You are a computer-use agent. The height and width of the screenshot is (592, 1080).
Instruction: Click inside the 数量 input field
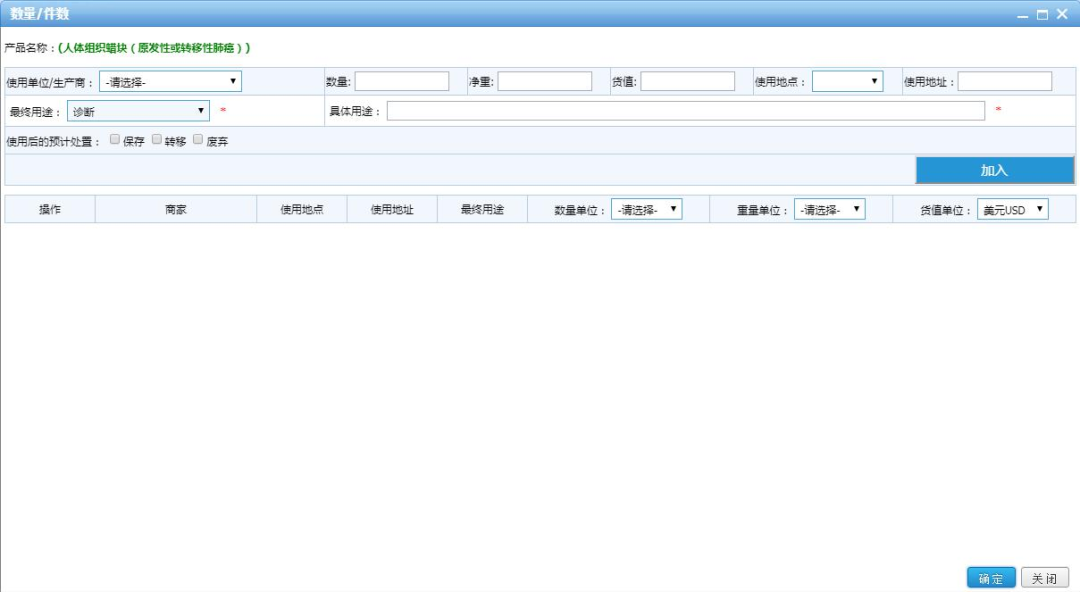(x=403, y=81)
